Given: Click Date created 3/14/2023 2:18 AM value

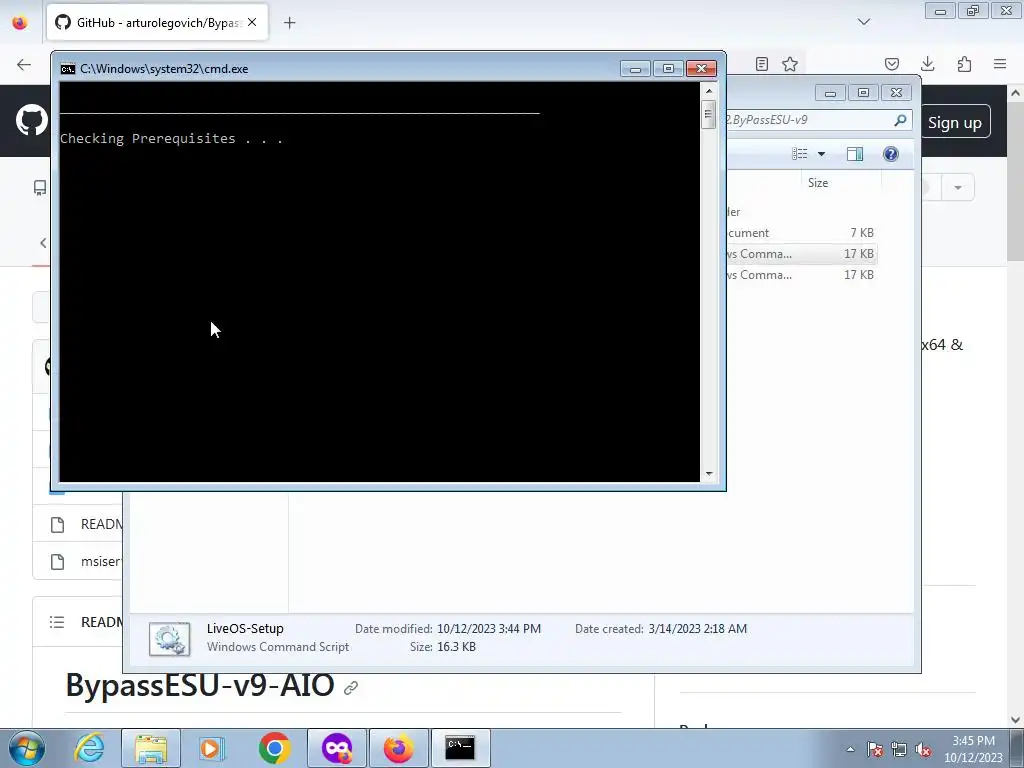Looking at the screenshot, I should point(697,629).
